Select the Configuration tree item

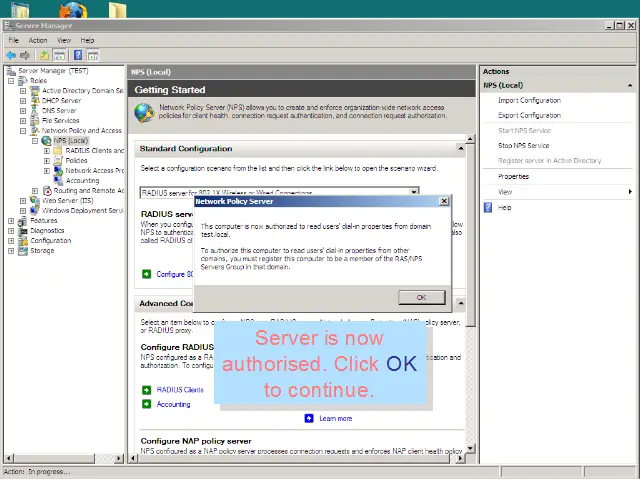coord(51,241)
